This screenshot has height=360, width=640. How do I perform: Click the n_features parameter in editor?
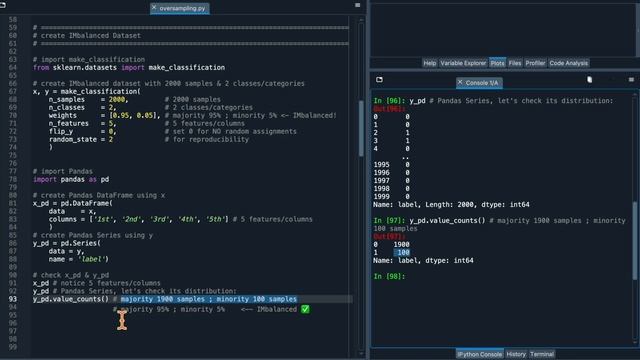click(69, 124)
